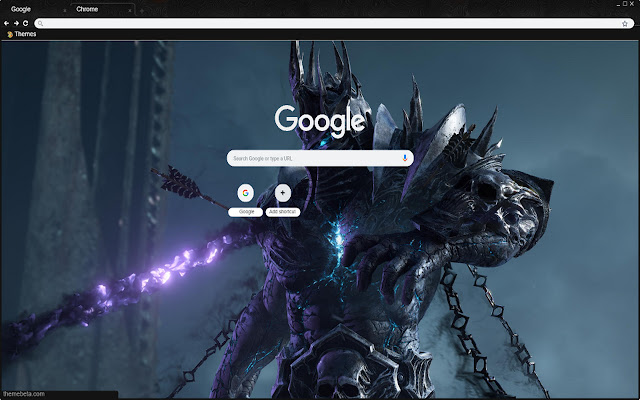This screenshot has width=640, height=400.
Task: Minimize the browser window
Action: coord(618,4)
